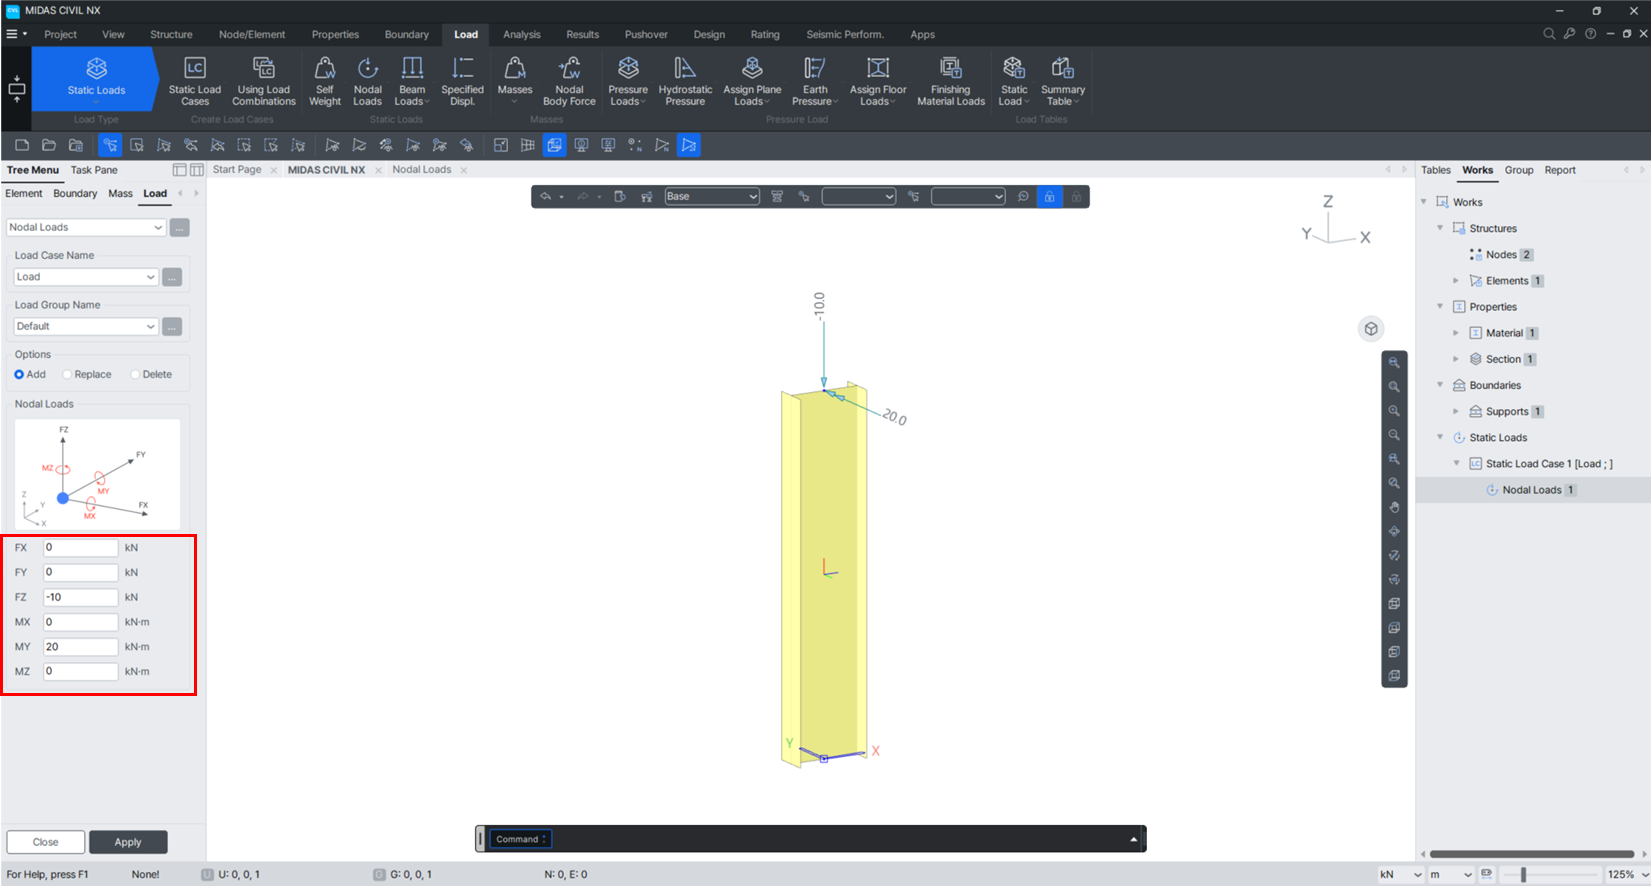Open Static Load Cases tool
The height and width of the screenshot is (886, 1651).
click(195, 80)
